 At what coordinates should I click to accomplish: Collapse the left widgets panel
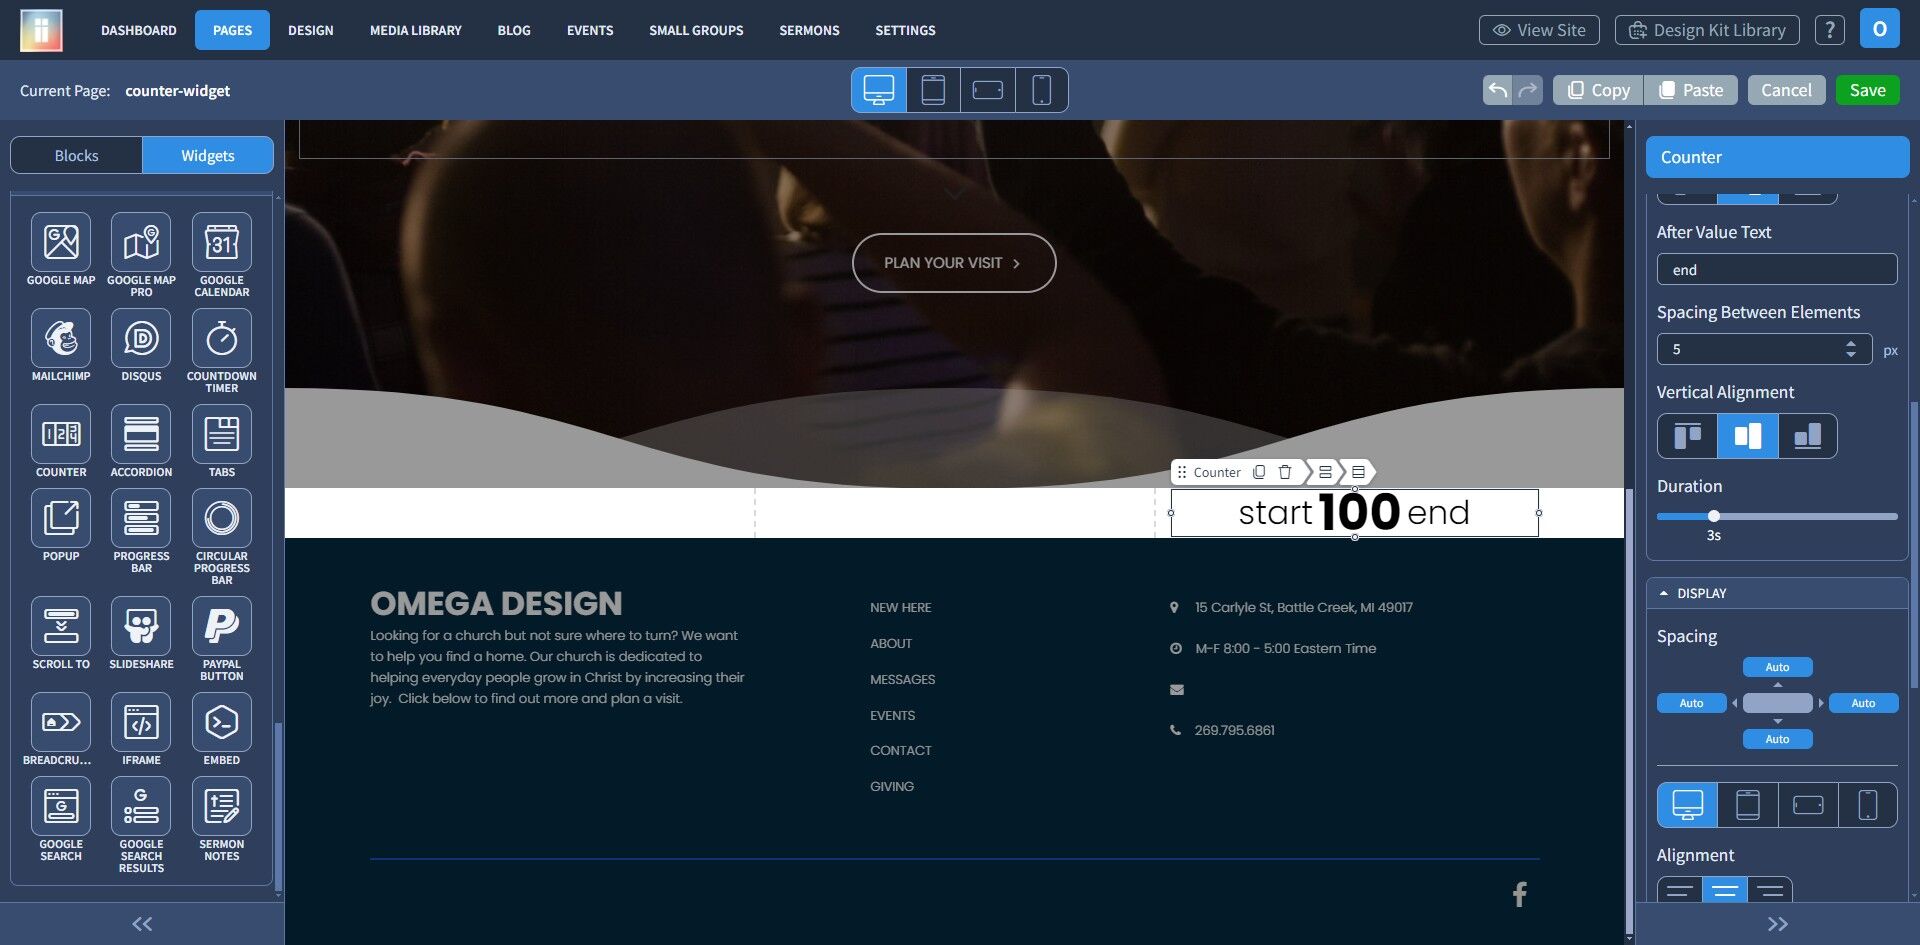coord(142,924)
